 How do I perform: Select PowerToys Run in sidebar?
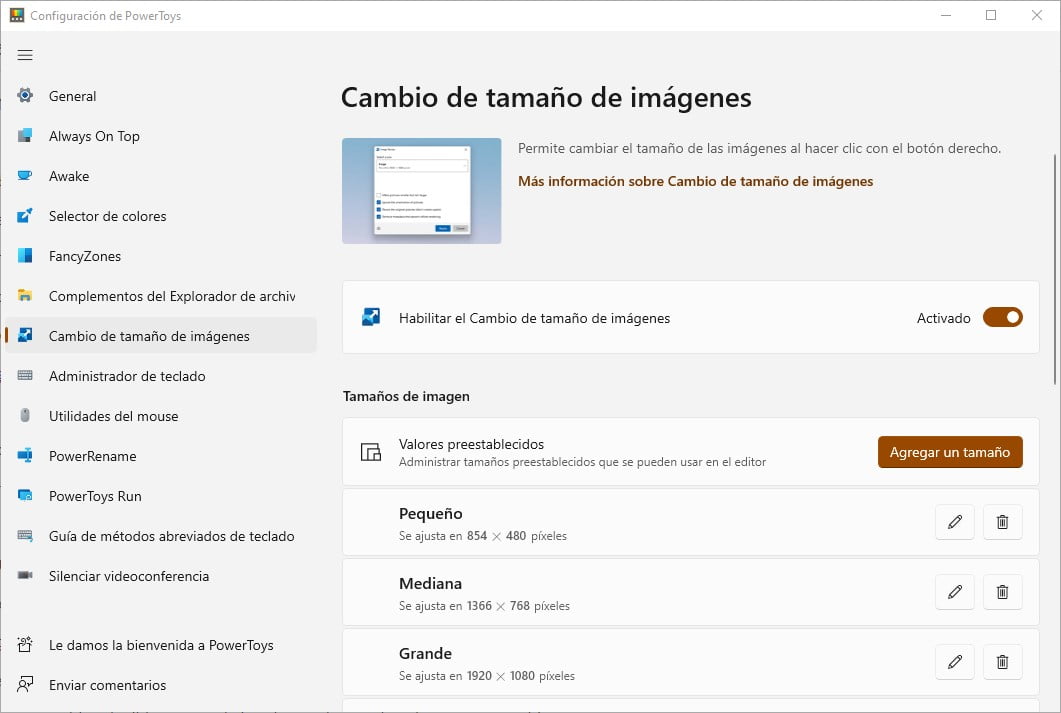161,495
